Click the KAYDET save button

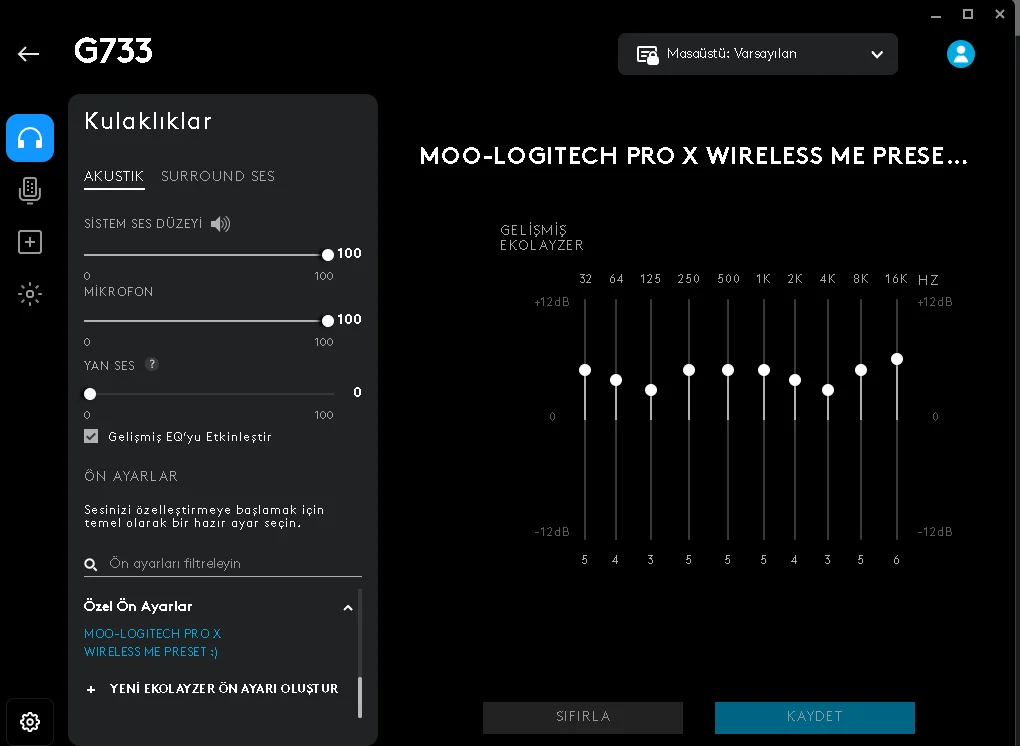coord(814,717)
